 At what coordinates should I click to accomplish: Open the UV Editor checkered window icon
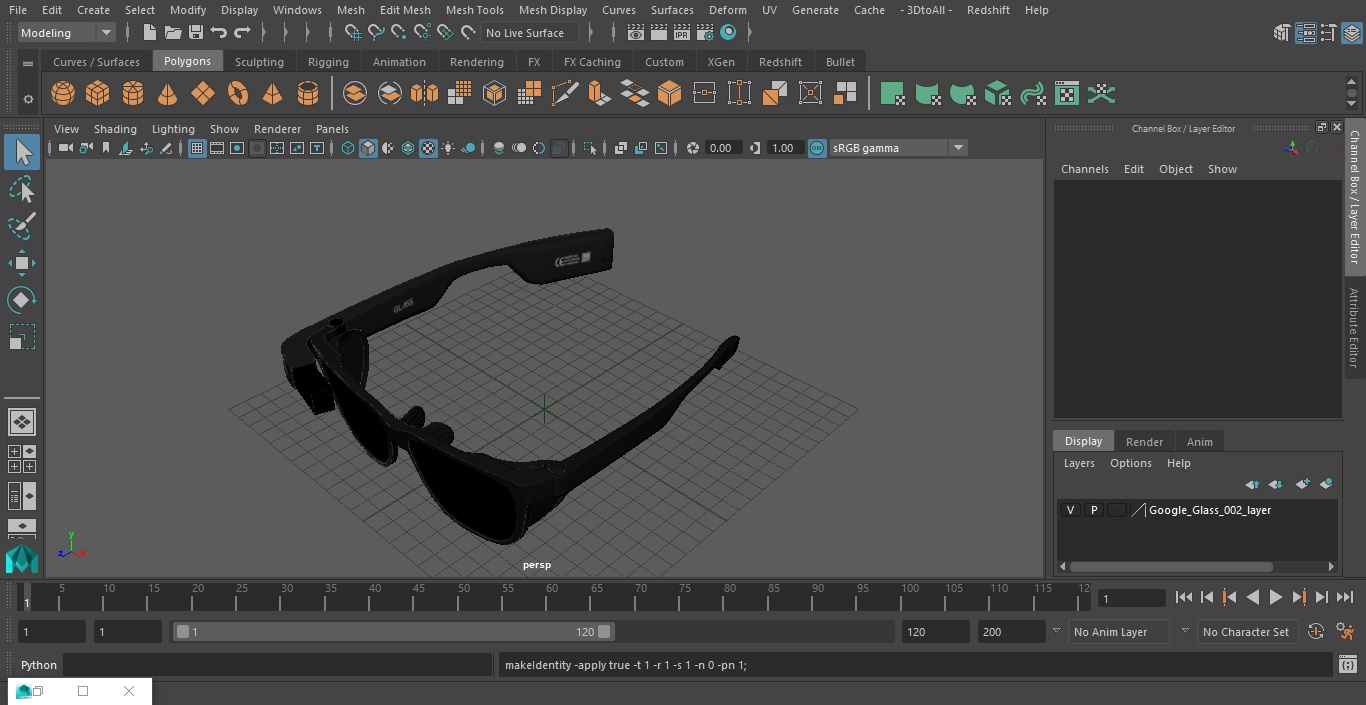click(x=1067, y=94)
